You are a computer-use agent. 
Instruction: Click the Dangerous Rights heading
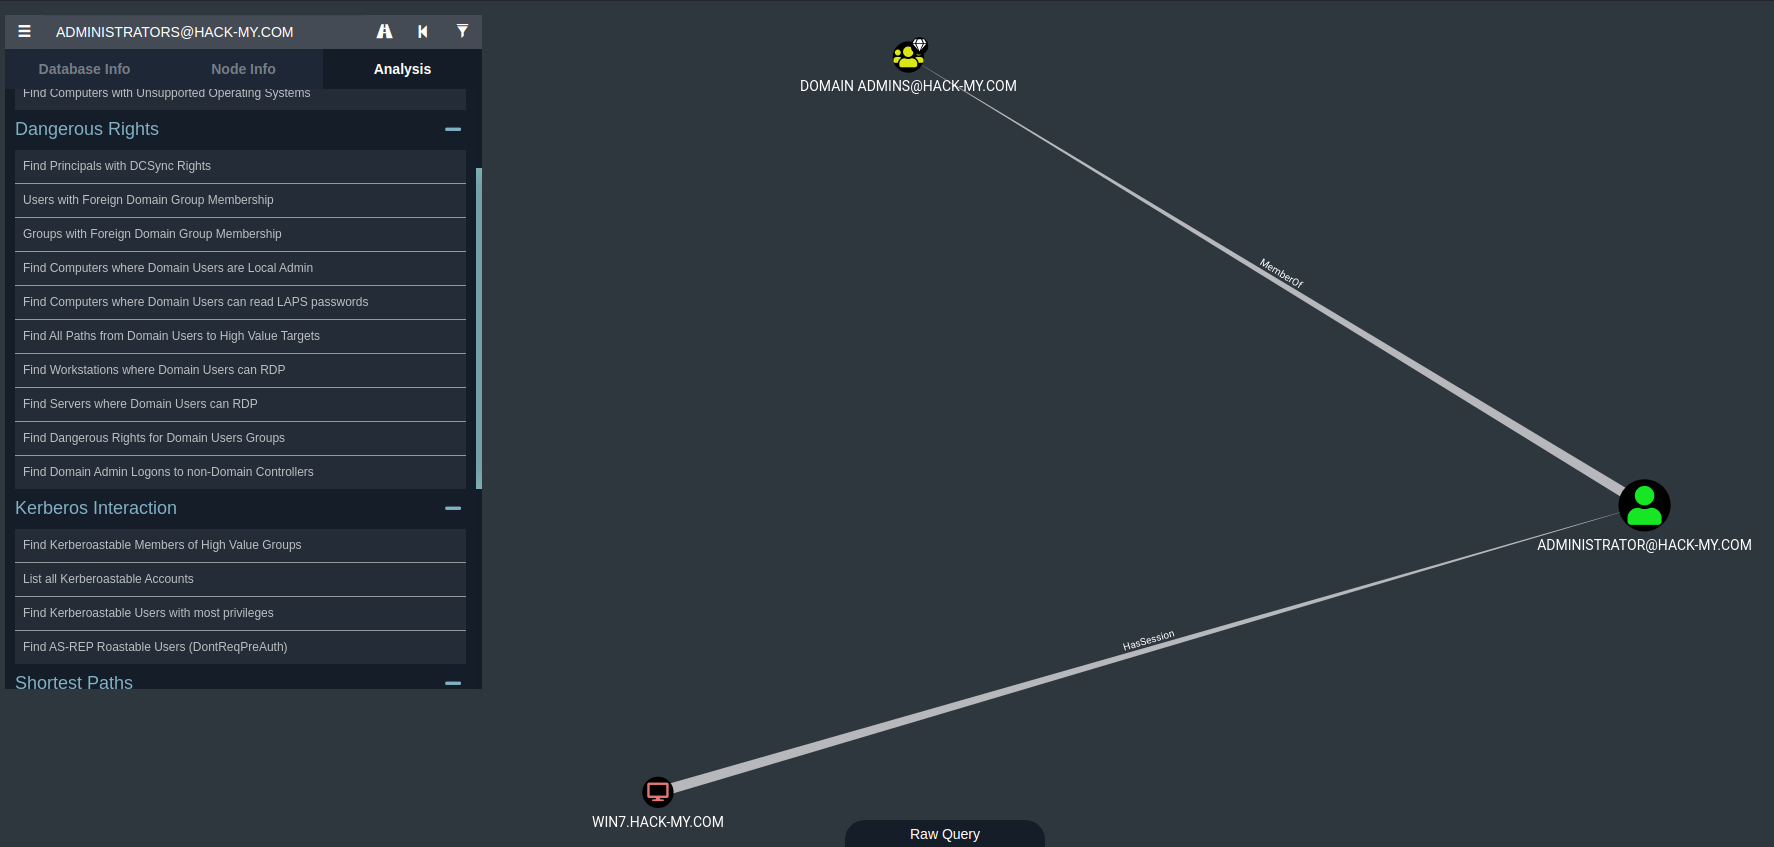(87, 129)
